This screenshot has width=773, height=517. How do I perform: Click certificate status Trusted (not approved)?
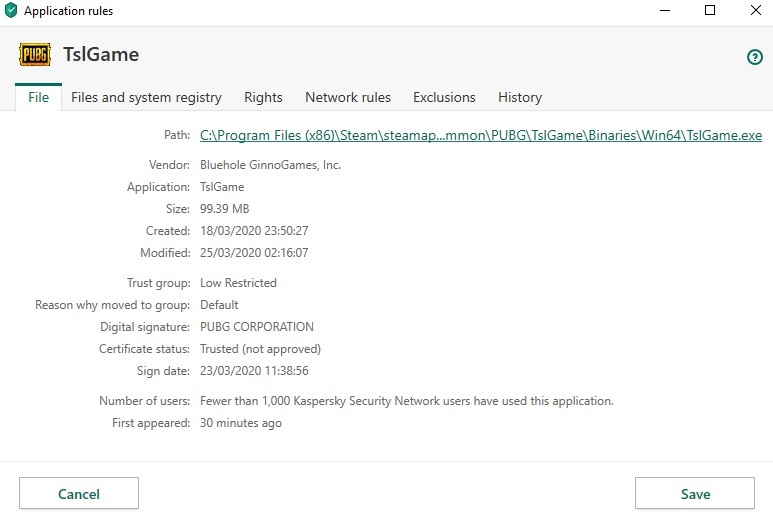(260, 349)
